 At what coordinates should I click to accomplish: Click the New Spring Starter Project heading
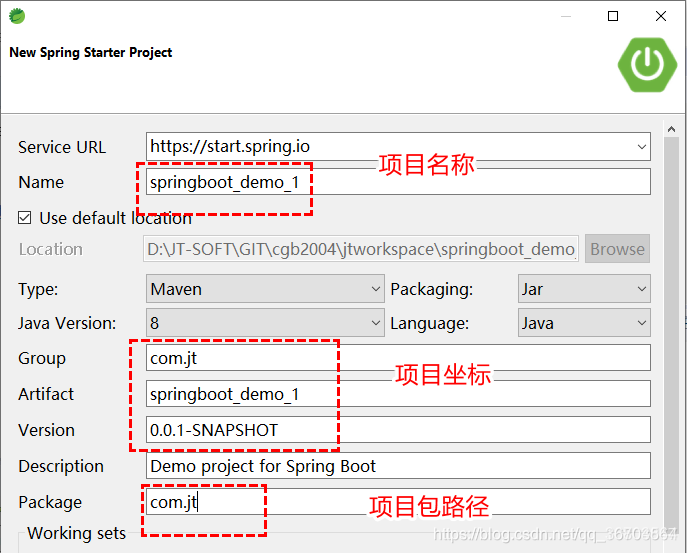coord(91,53)
